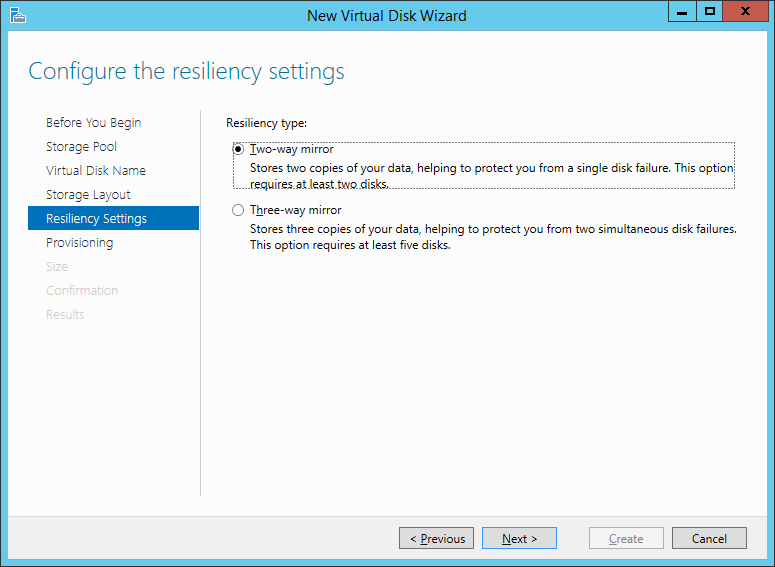The width and height of the screenshot is (775, 567).
Task: Select the Two-way mirror radio button
Action: tap(238, 149)
